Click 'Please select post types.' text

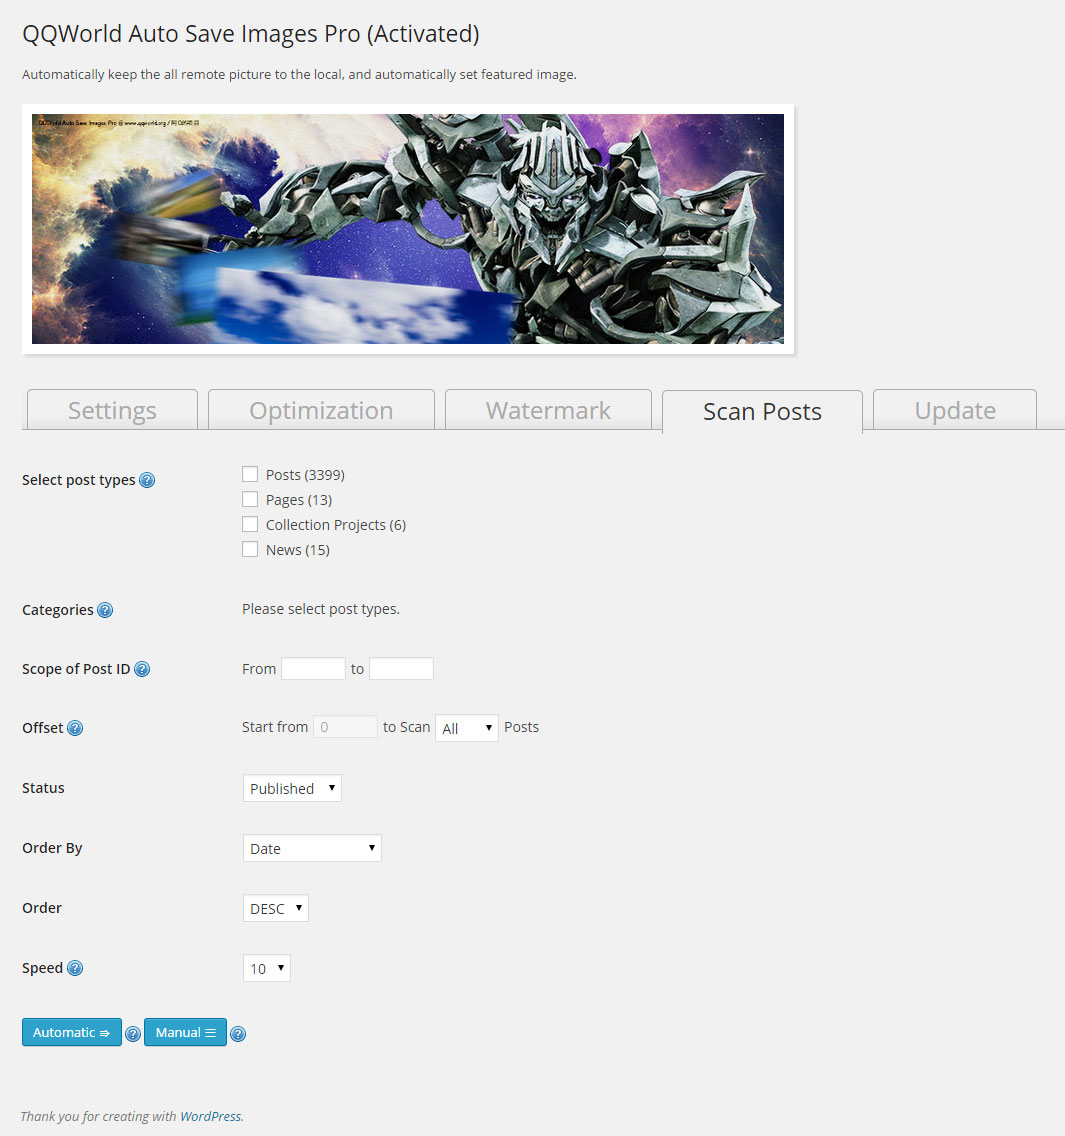(321, 609)
